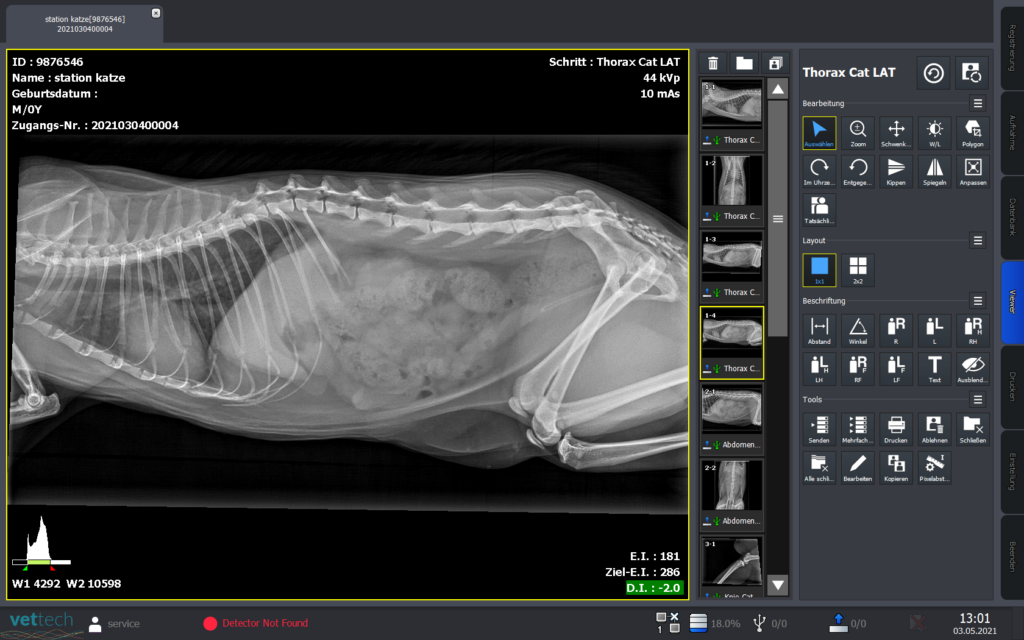Screen dimensions: 1024x640
Task: Reject the image with Ablehnen
Action: [935, 429]
